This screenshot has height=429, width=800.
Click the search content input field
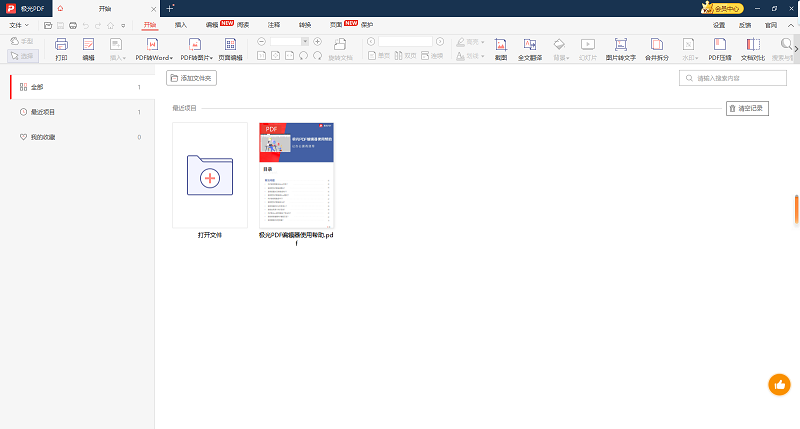click(733, 78)
